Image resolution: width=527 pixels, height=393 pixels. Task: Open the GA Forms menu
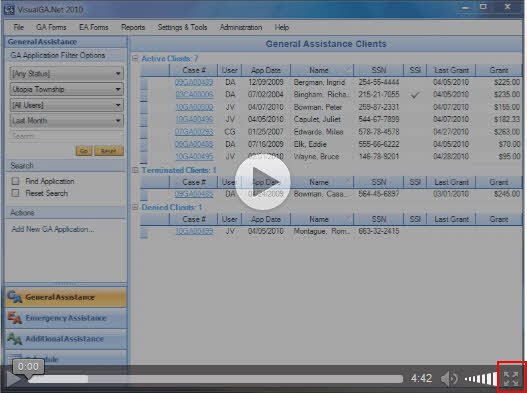[51, 27]
